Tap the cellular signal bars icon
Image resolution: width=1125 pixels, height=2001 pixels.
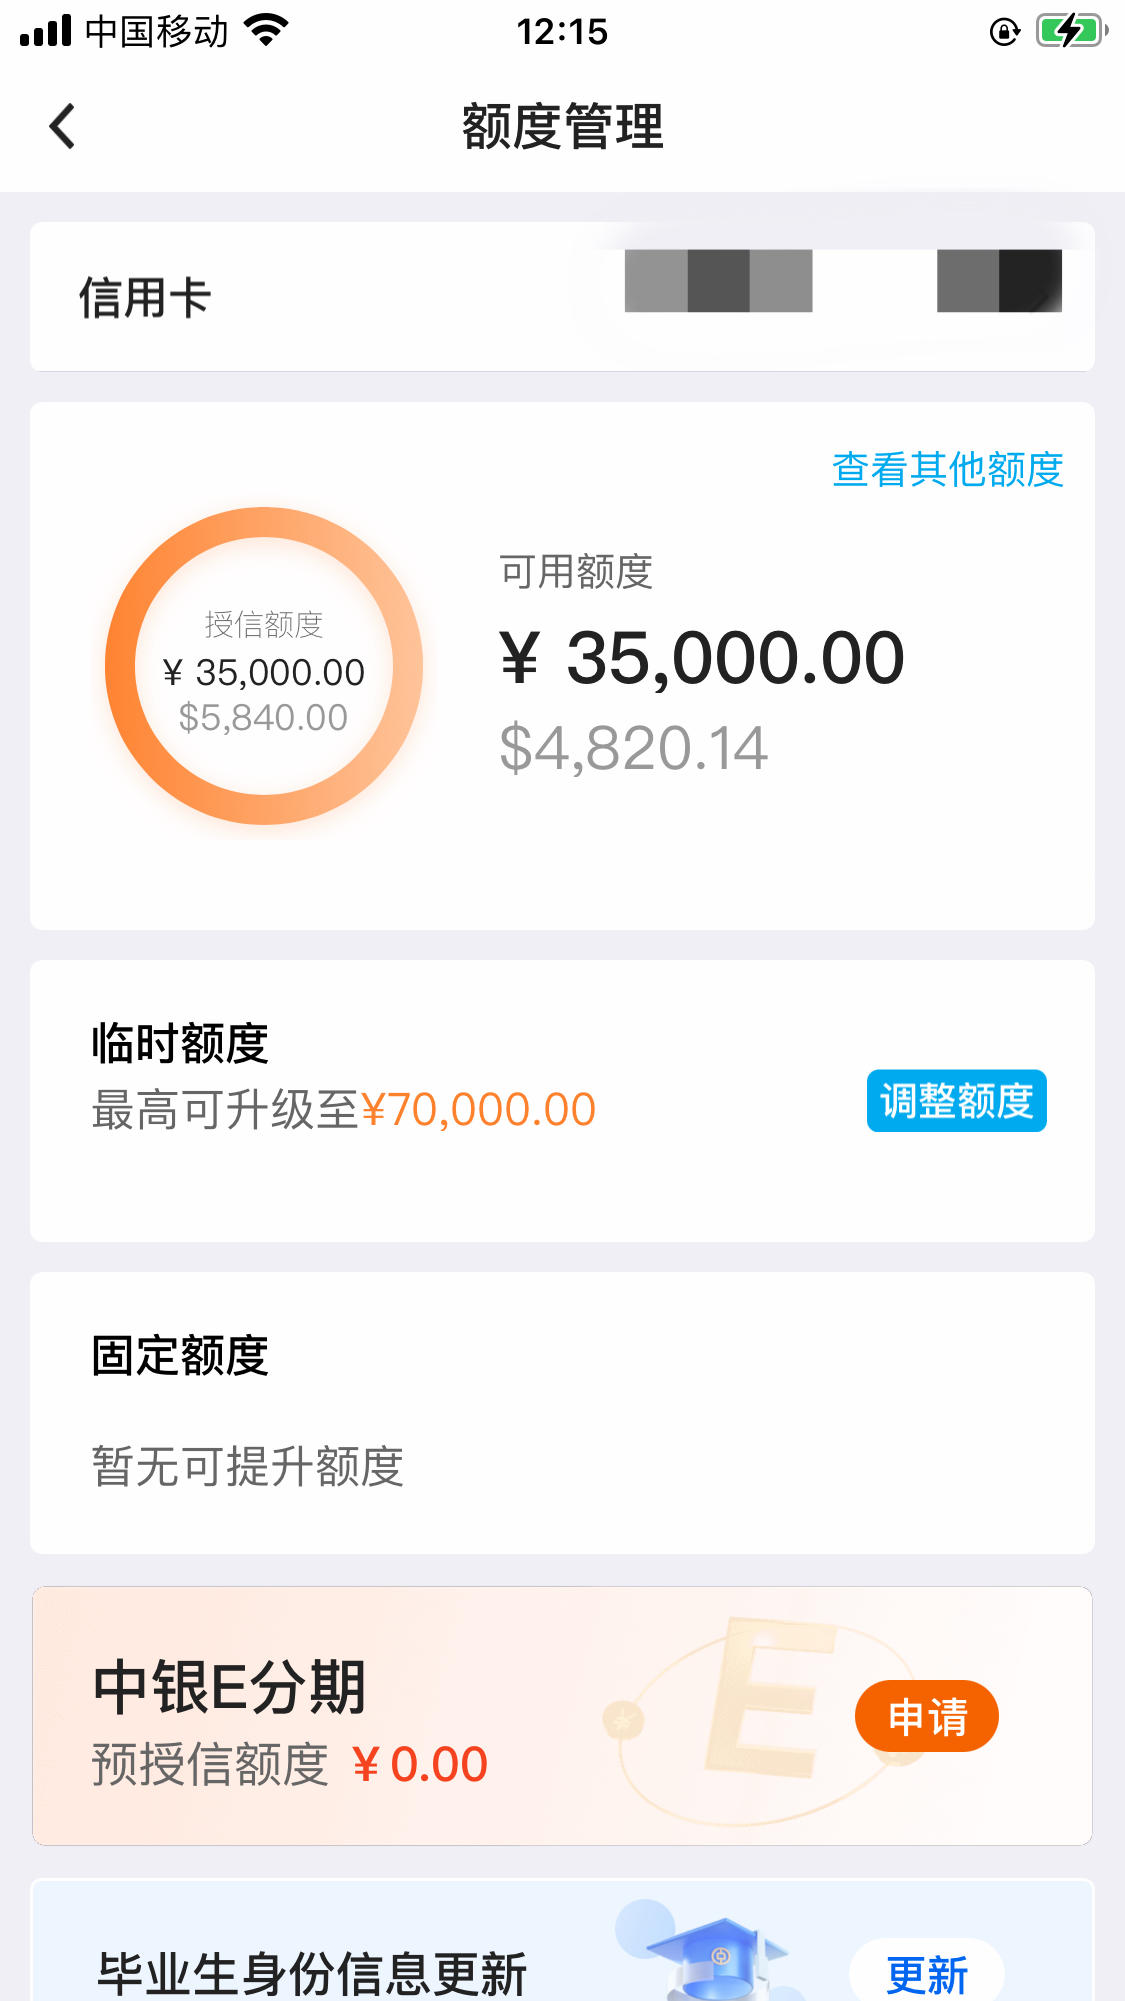[x=46, y=31]
